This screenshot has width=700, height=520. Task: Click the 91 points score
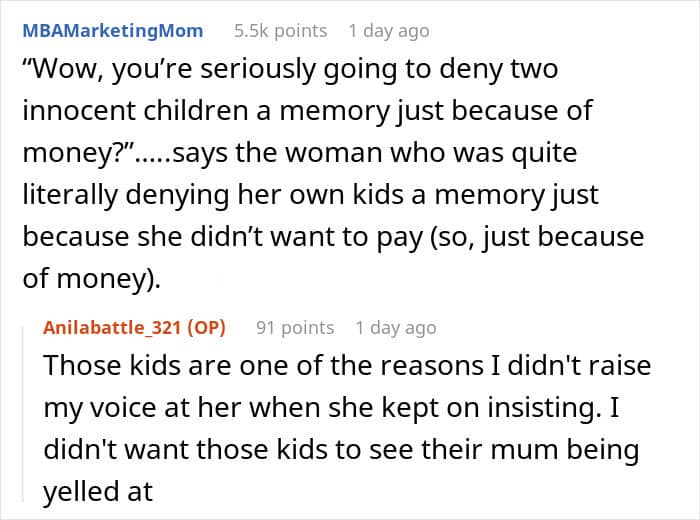tap(295, 328)
